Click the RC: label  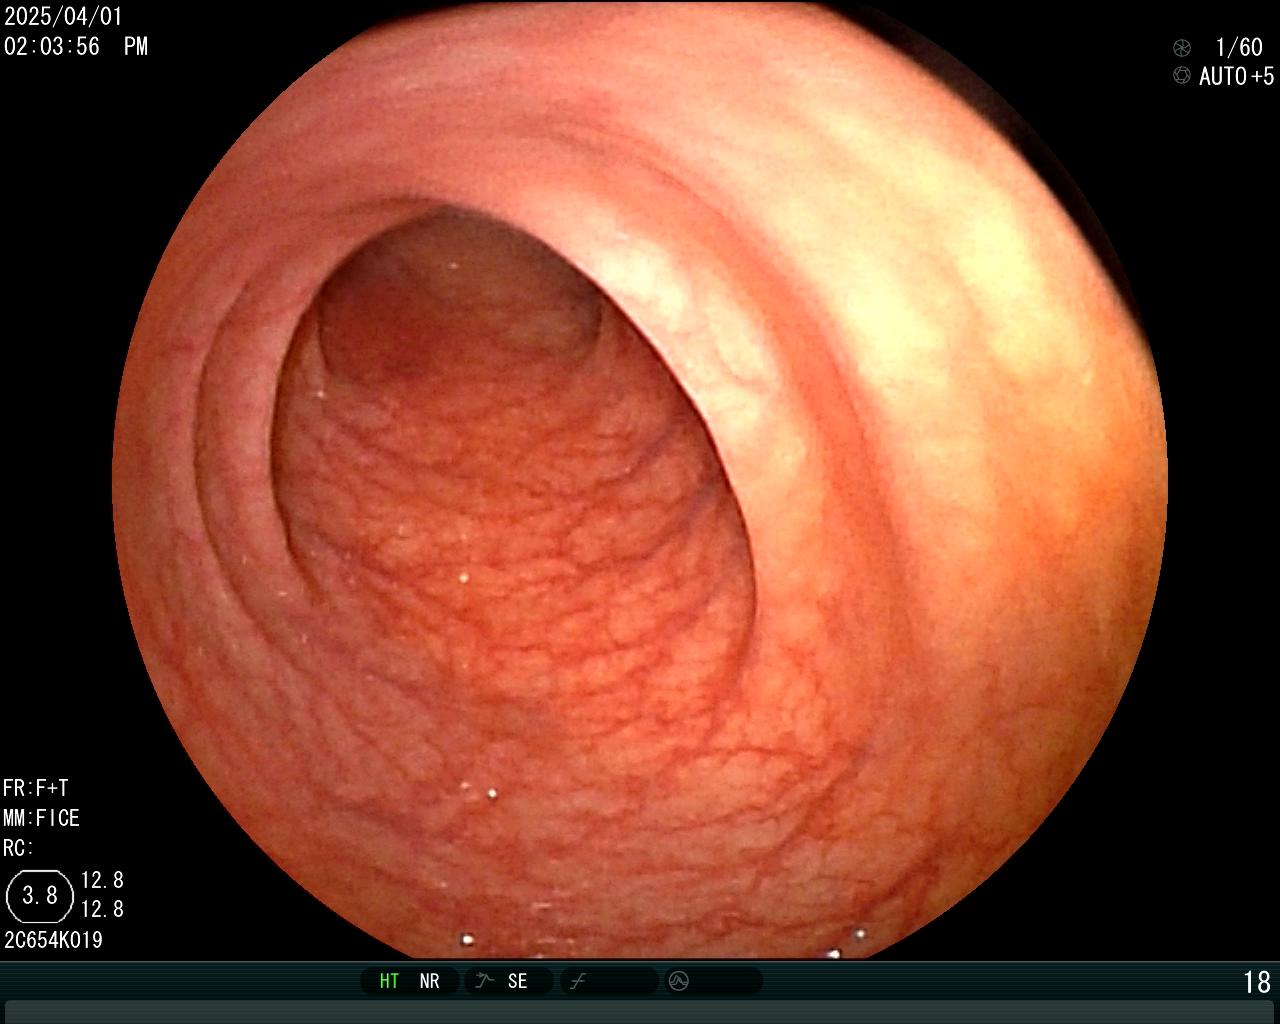click(x=19, y=848)
